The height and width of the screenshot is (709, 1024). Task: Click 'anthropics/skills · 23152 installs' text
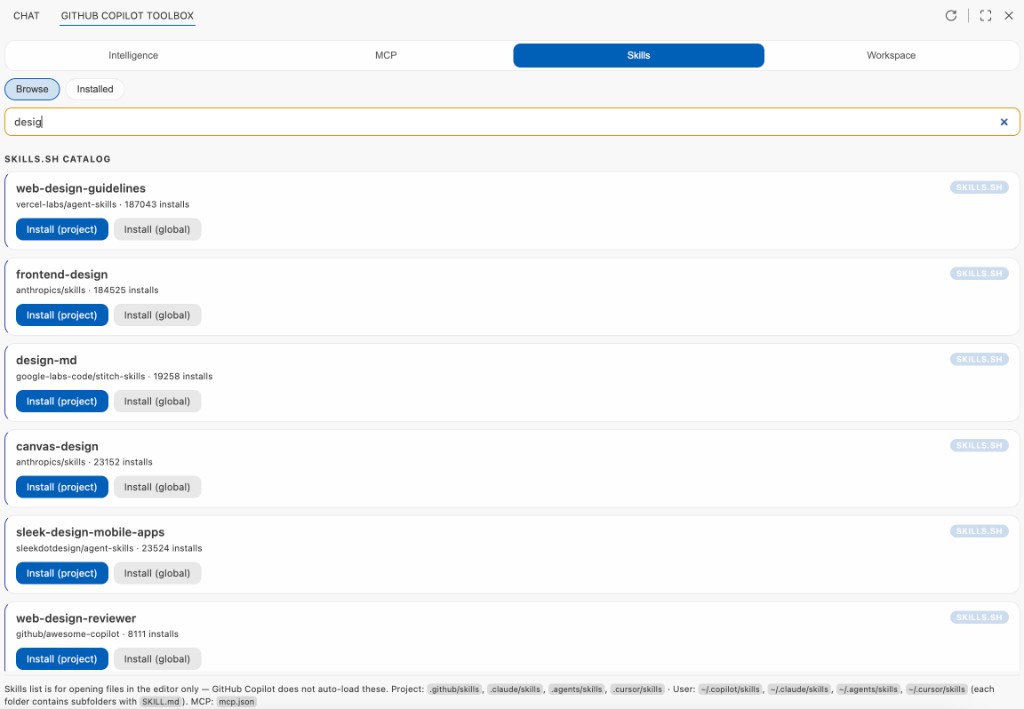[84, 462]
